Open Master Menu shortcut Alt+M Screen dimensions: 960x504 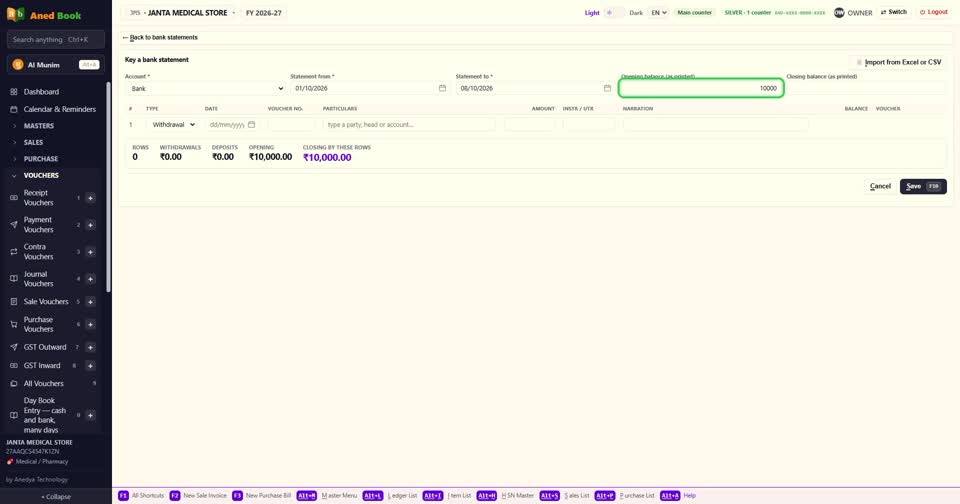coord(327,495)
